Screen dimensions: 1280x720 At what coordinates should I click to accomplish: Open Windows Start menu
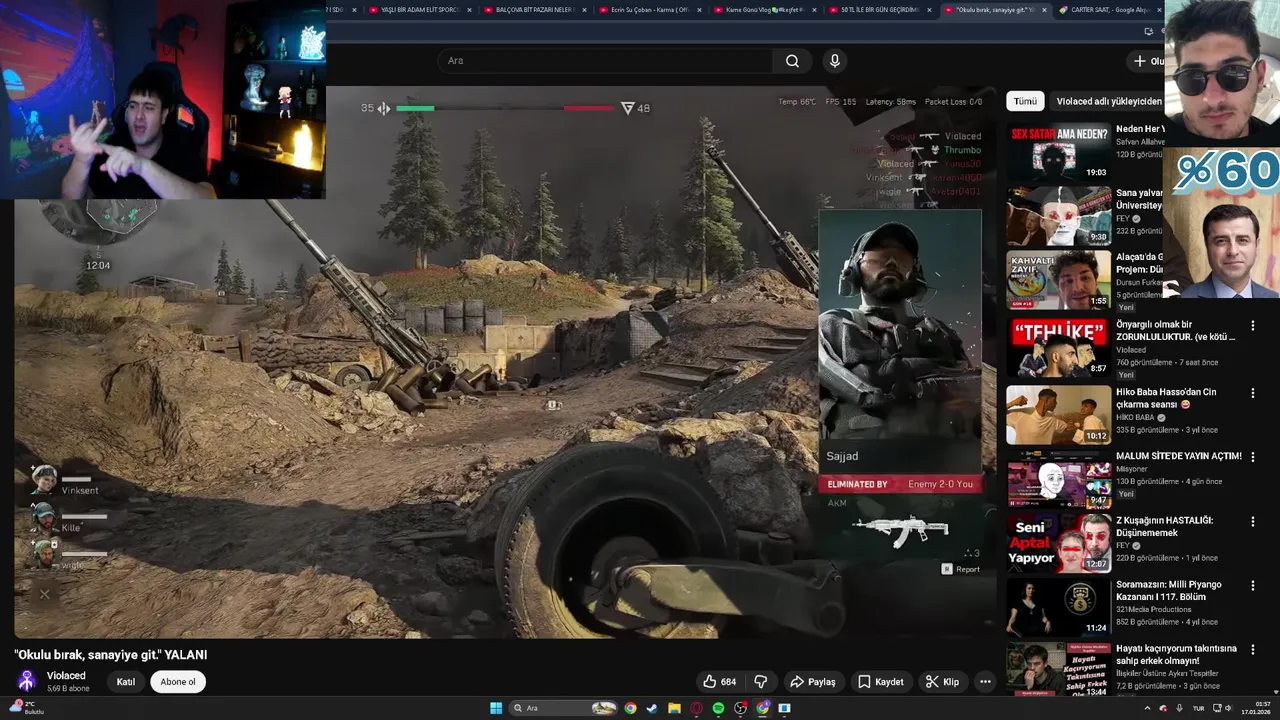(496, 708)
